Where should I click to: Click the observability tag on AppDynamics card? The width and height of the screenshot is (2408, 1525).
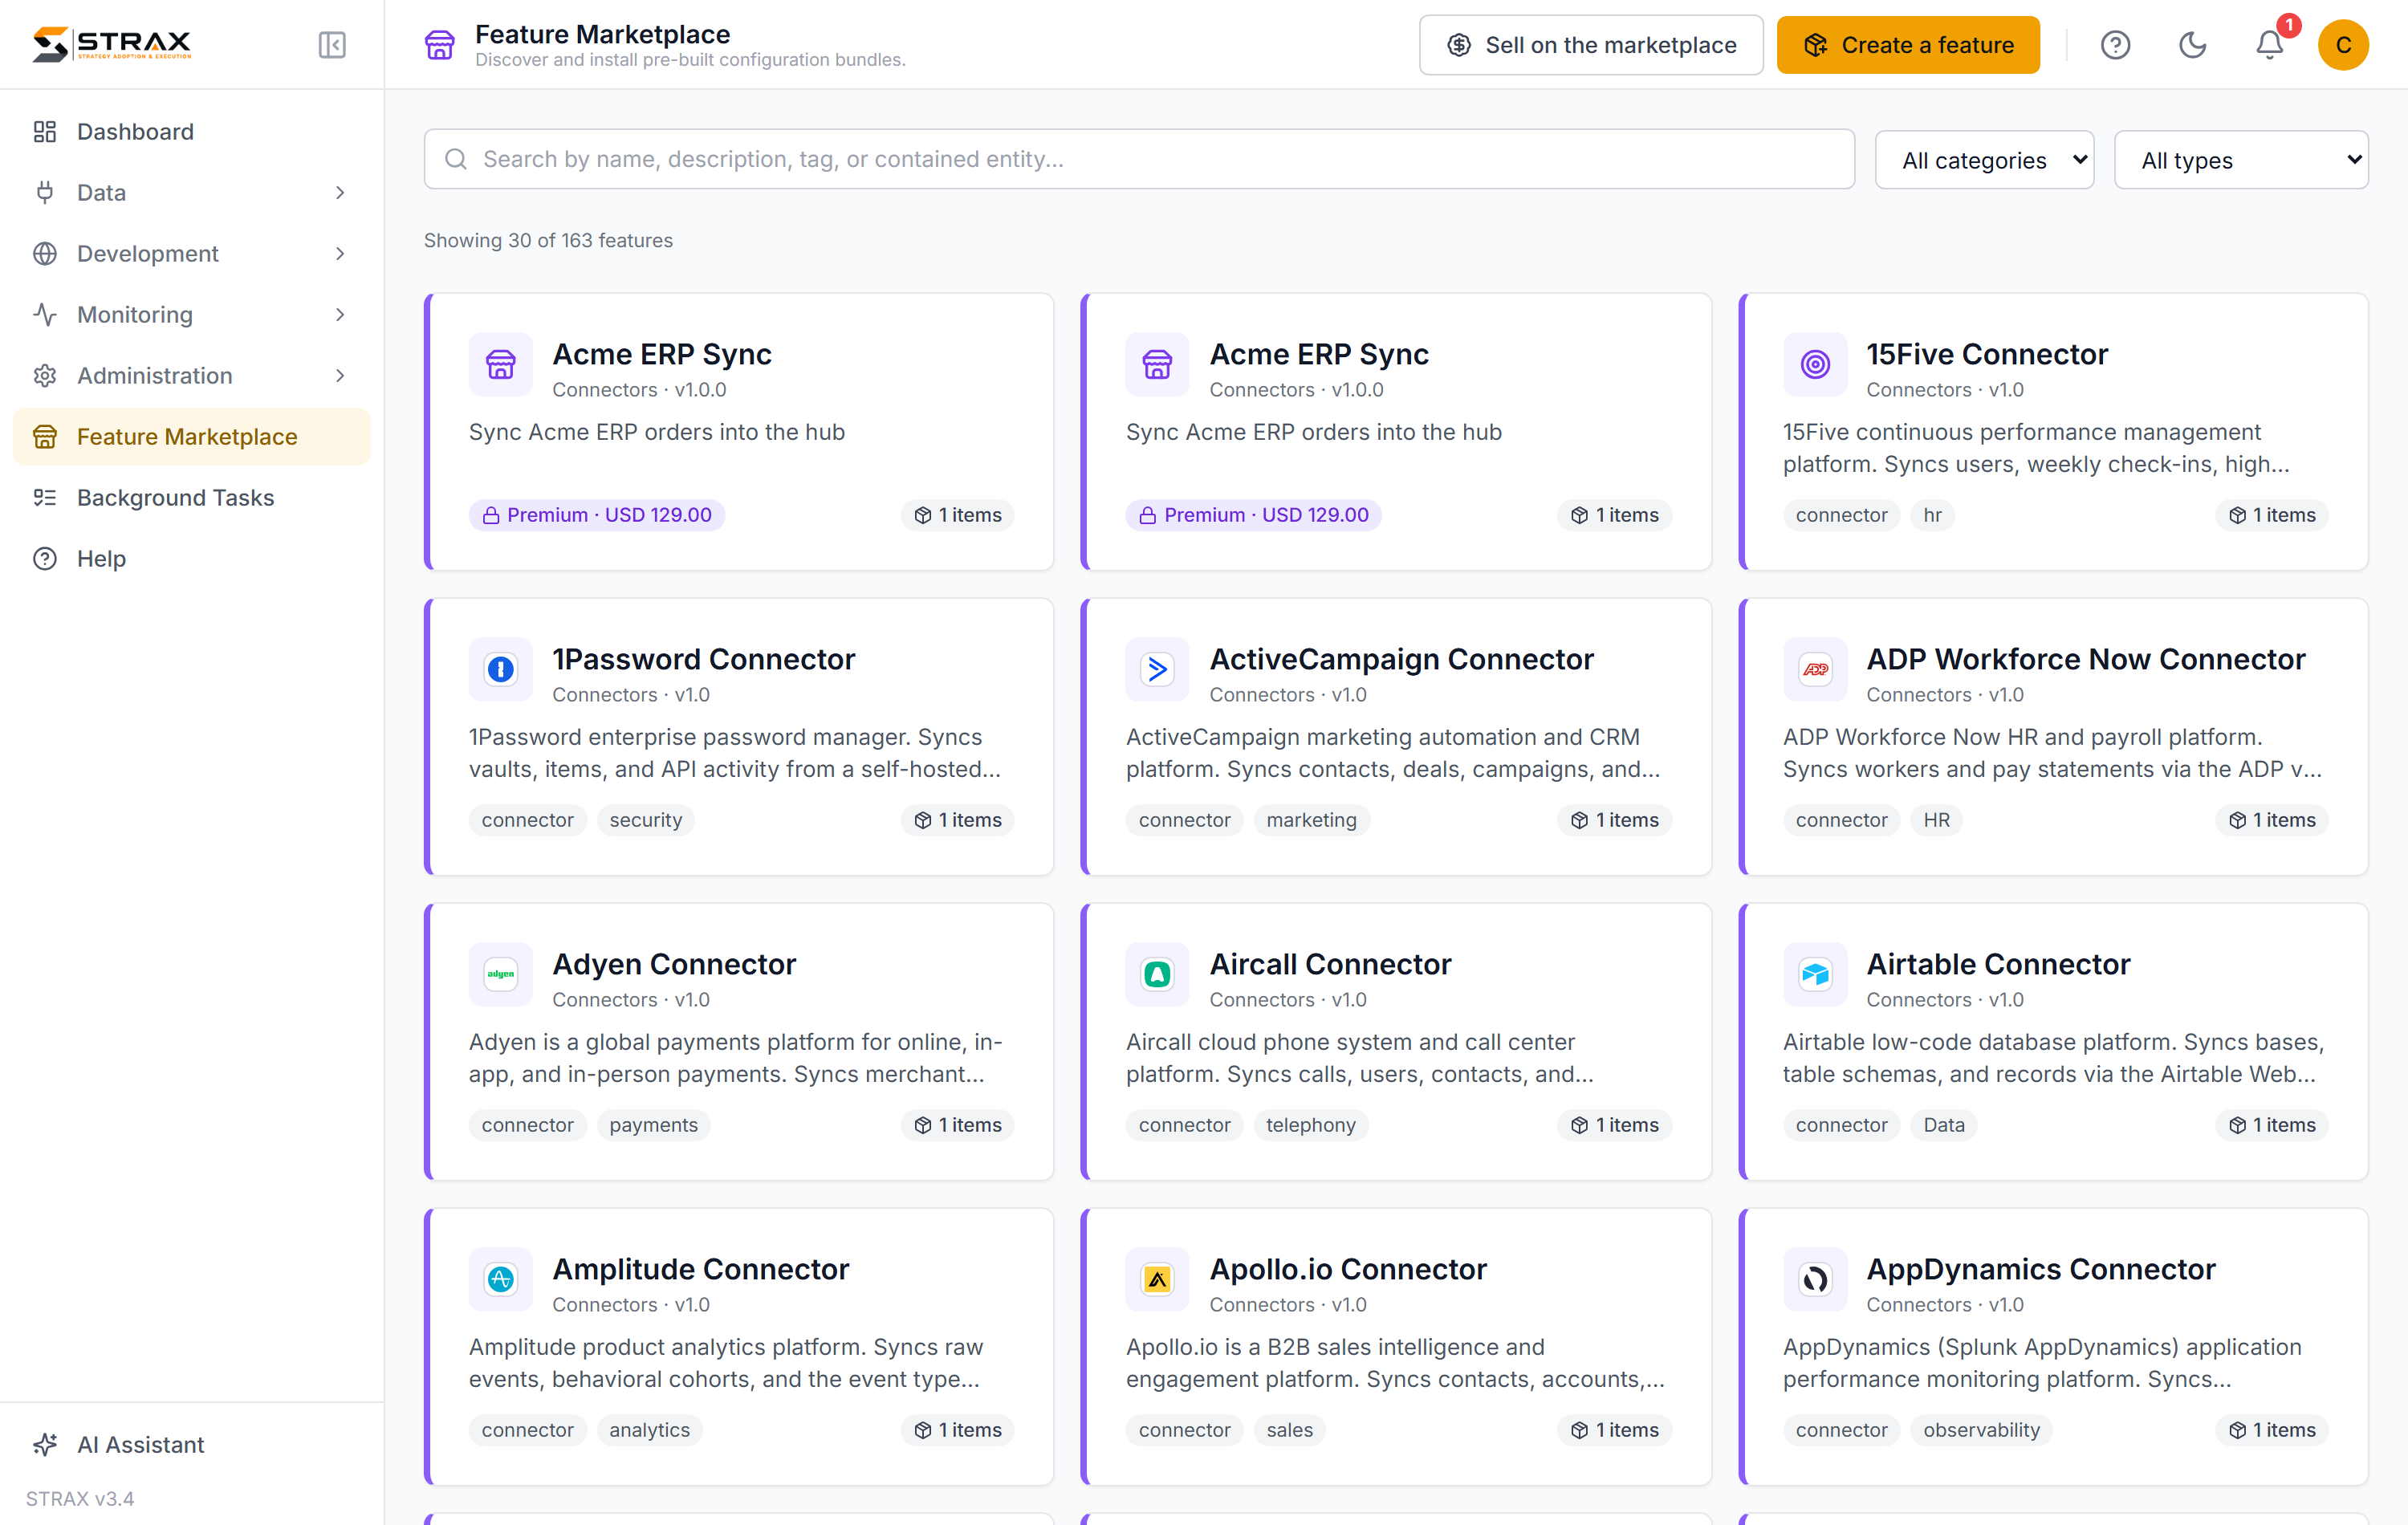(1981, 1430)
